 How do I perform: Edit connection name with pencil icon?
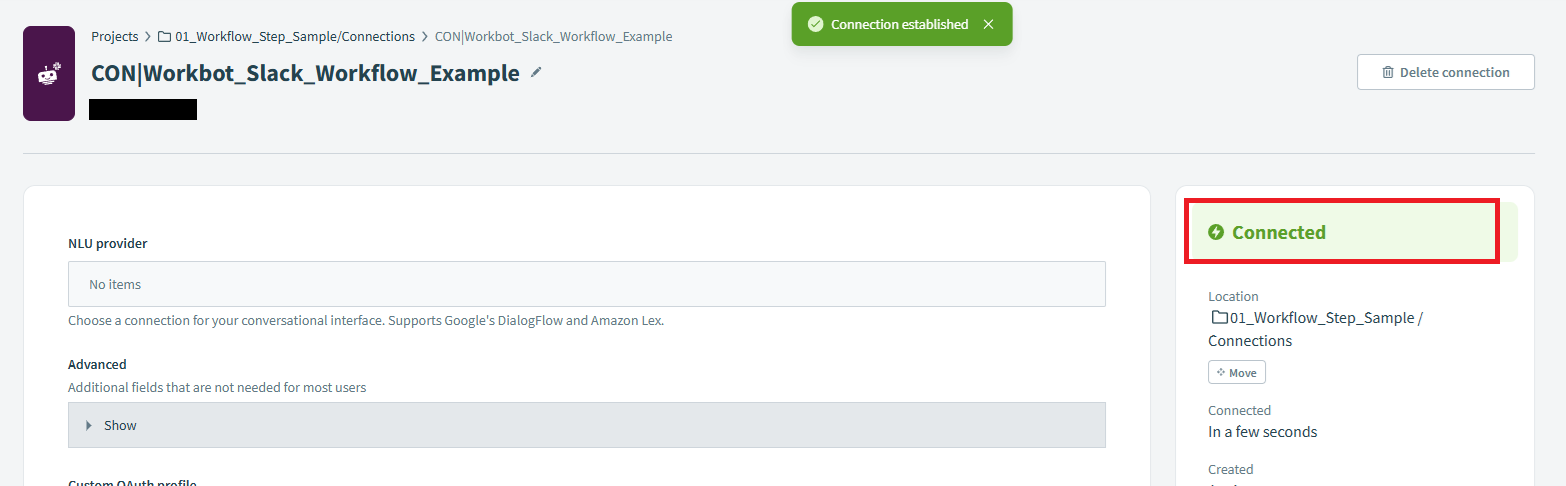pyautogui.click(x=536, y=72)
